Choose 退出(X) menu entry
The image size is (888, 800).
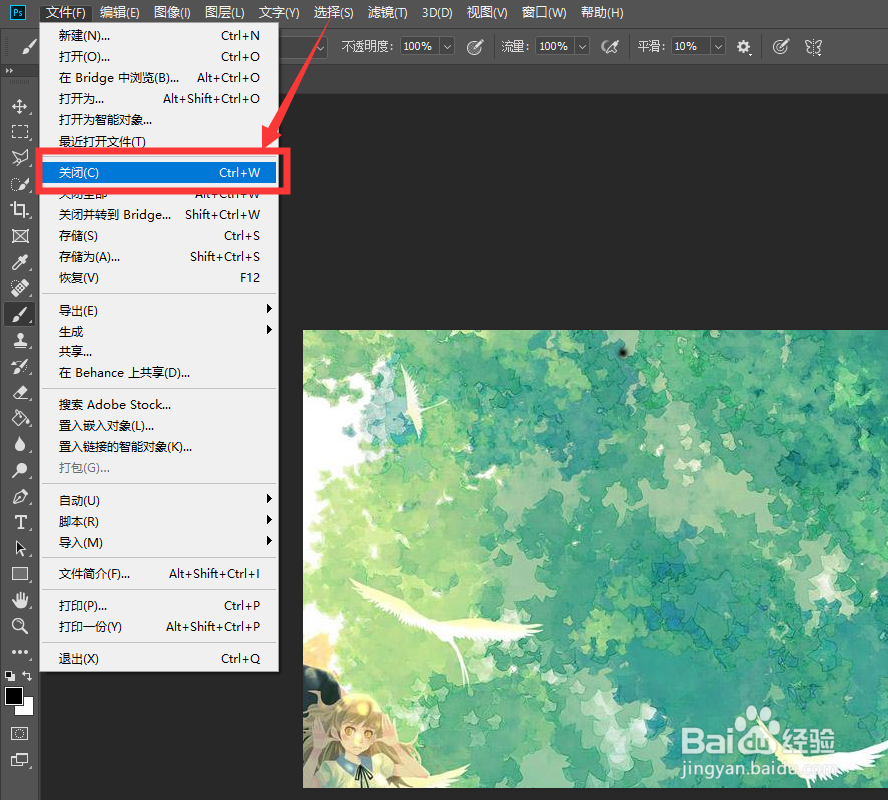tap(159, 658)
